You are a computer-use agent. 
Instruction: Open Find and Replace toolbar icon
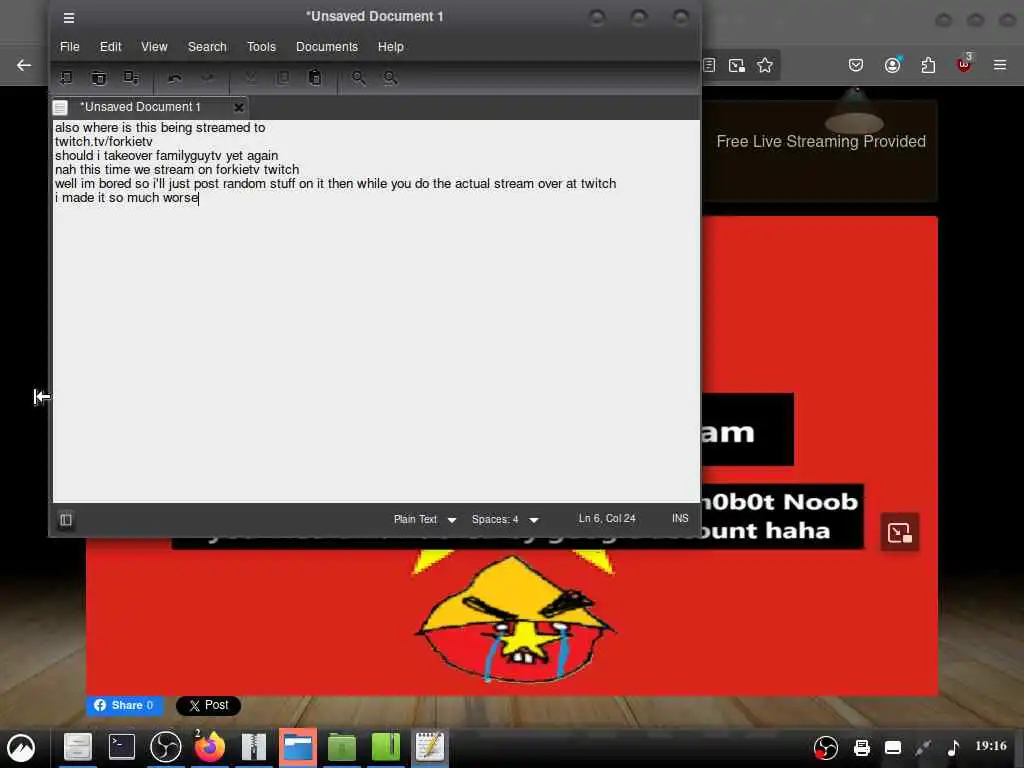[391, 78]
